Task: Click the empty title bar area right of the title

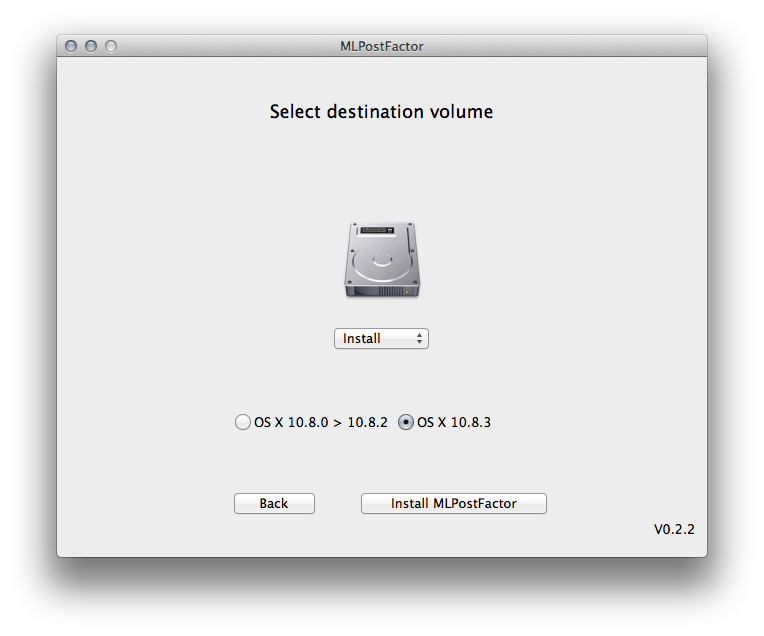Action: point(560,46)
